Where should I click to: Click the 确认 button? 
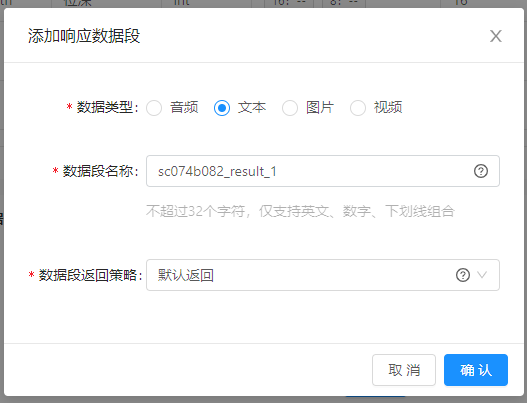point(476,370)
